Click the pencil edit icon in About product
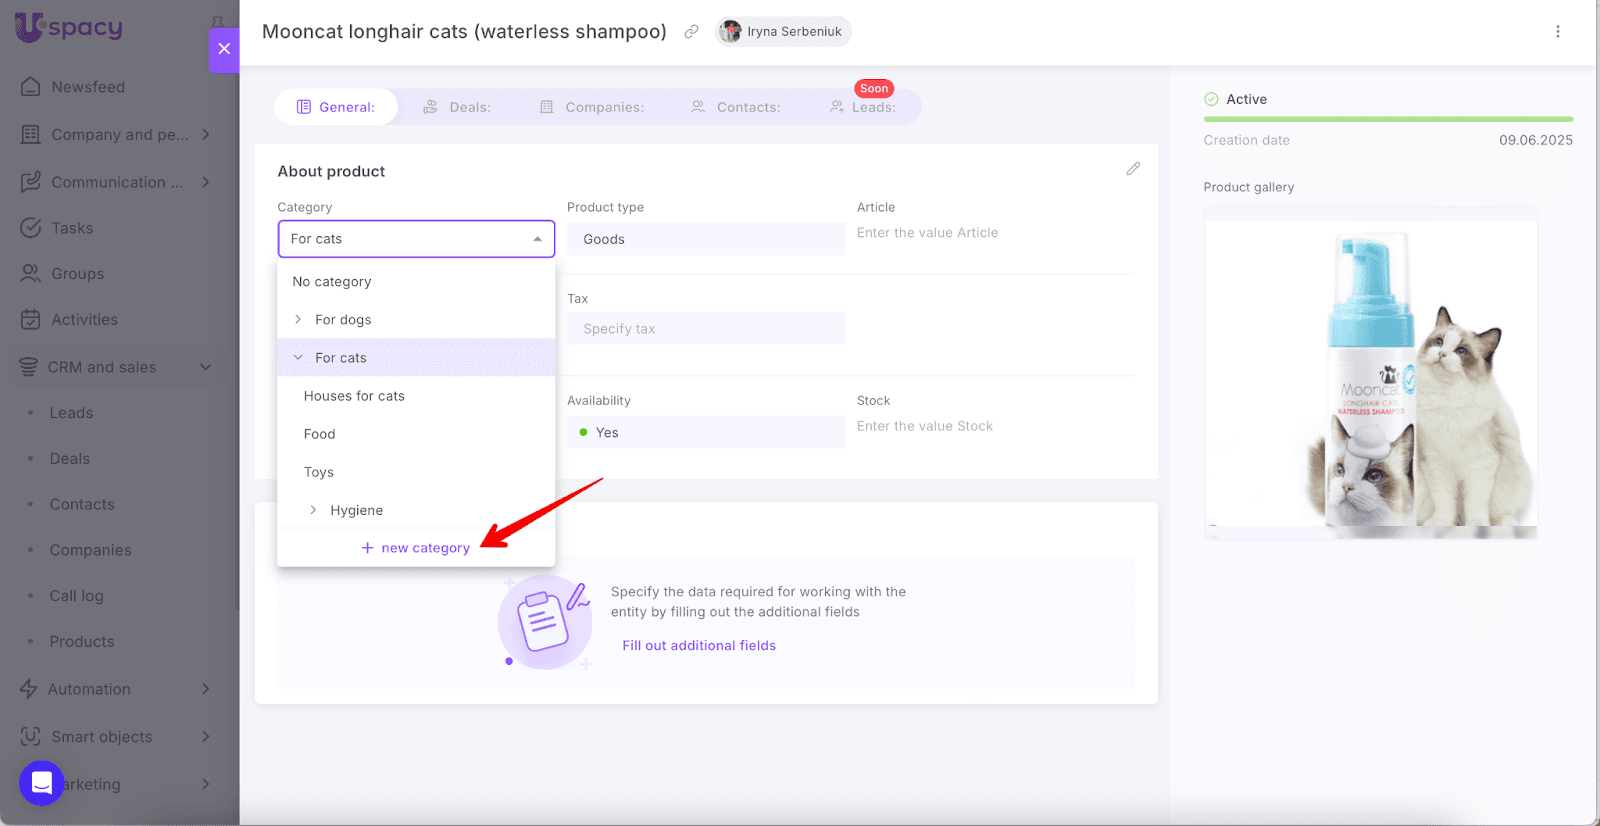 [x=1132, y=169]
